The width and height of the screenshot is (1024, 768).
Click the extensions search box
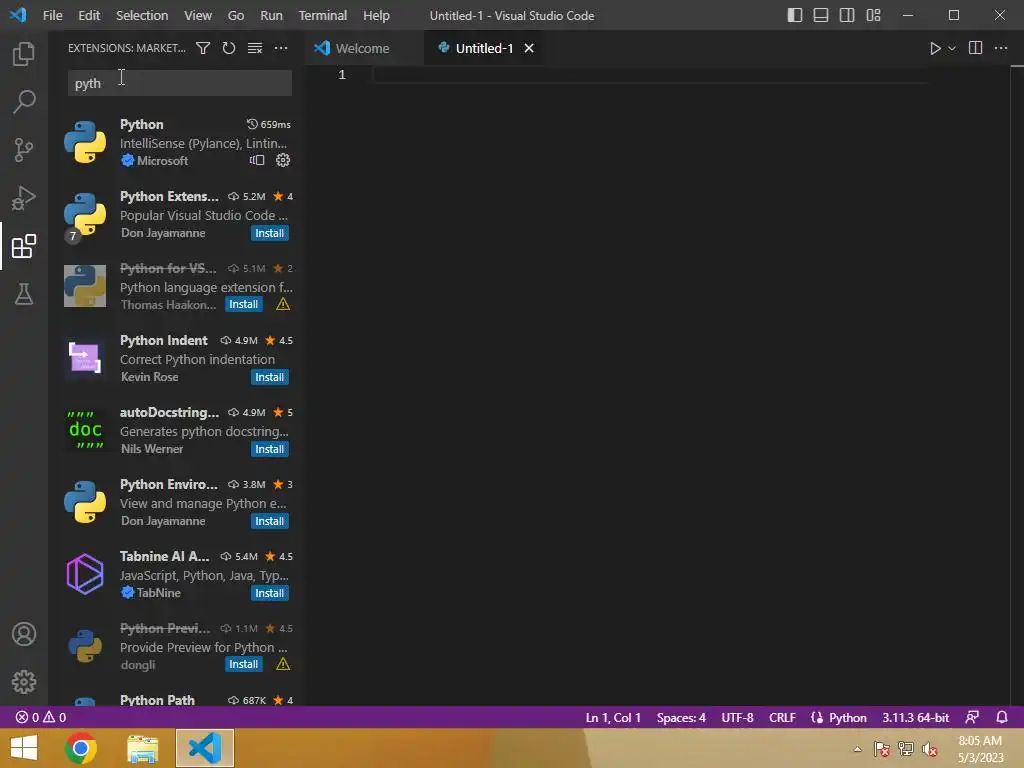(x=180, y=84)
